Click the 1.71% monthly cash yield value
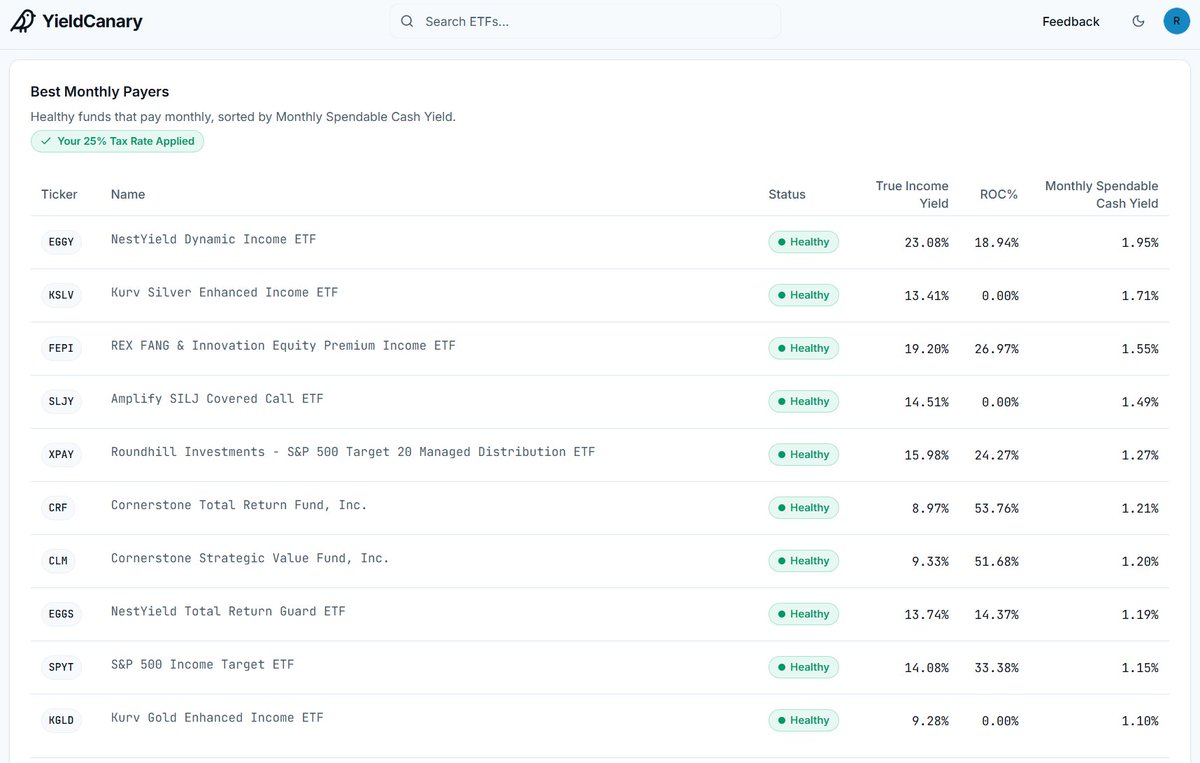Screen dimensions: 1200x763 (x=1140, y=296)
